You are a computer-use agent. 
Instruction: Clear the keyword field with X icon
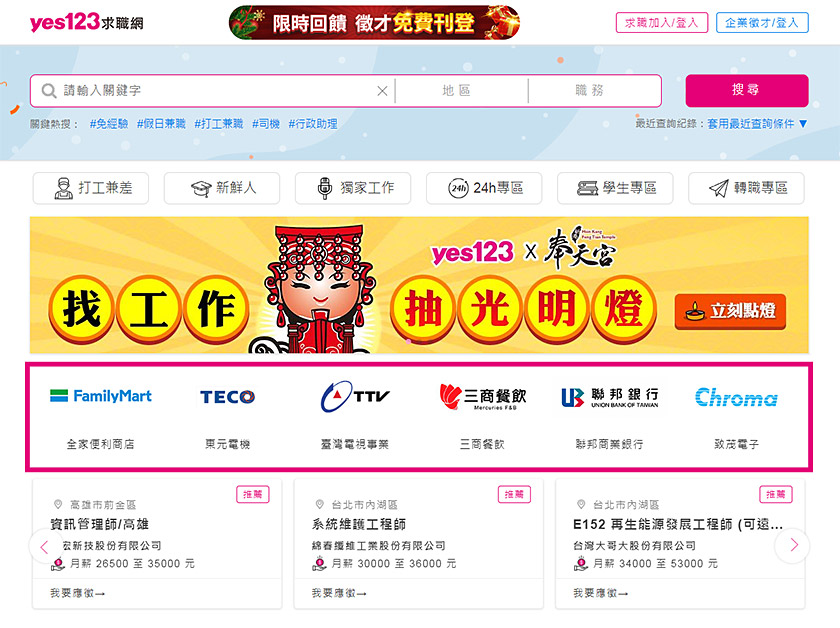coord(382,91)
